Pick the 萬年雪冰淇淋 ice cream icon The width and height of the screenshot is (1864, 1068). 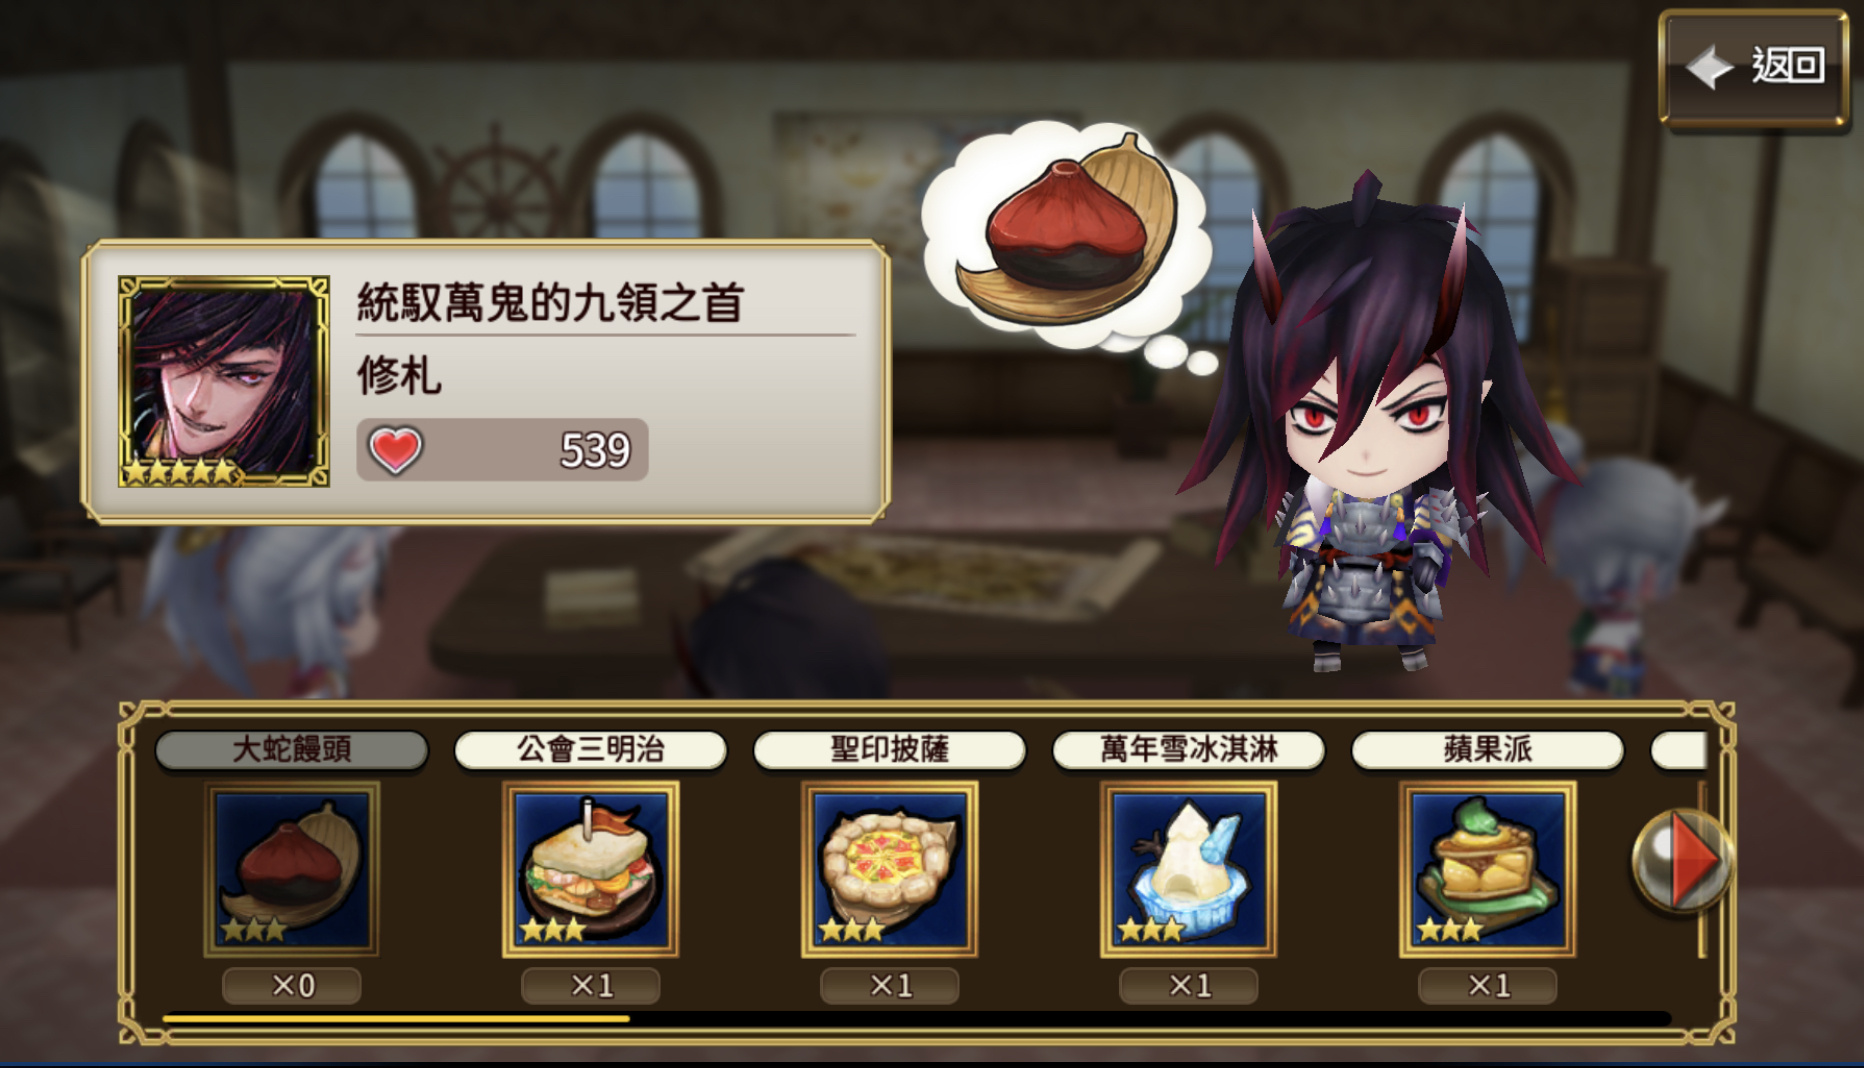1188,869
